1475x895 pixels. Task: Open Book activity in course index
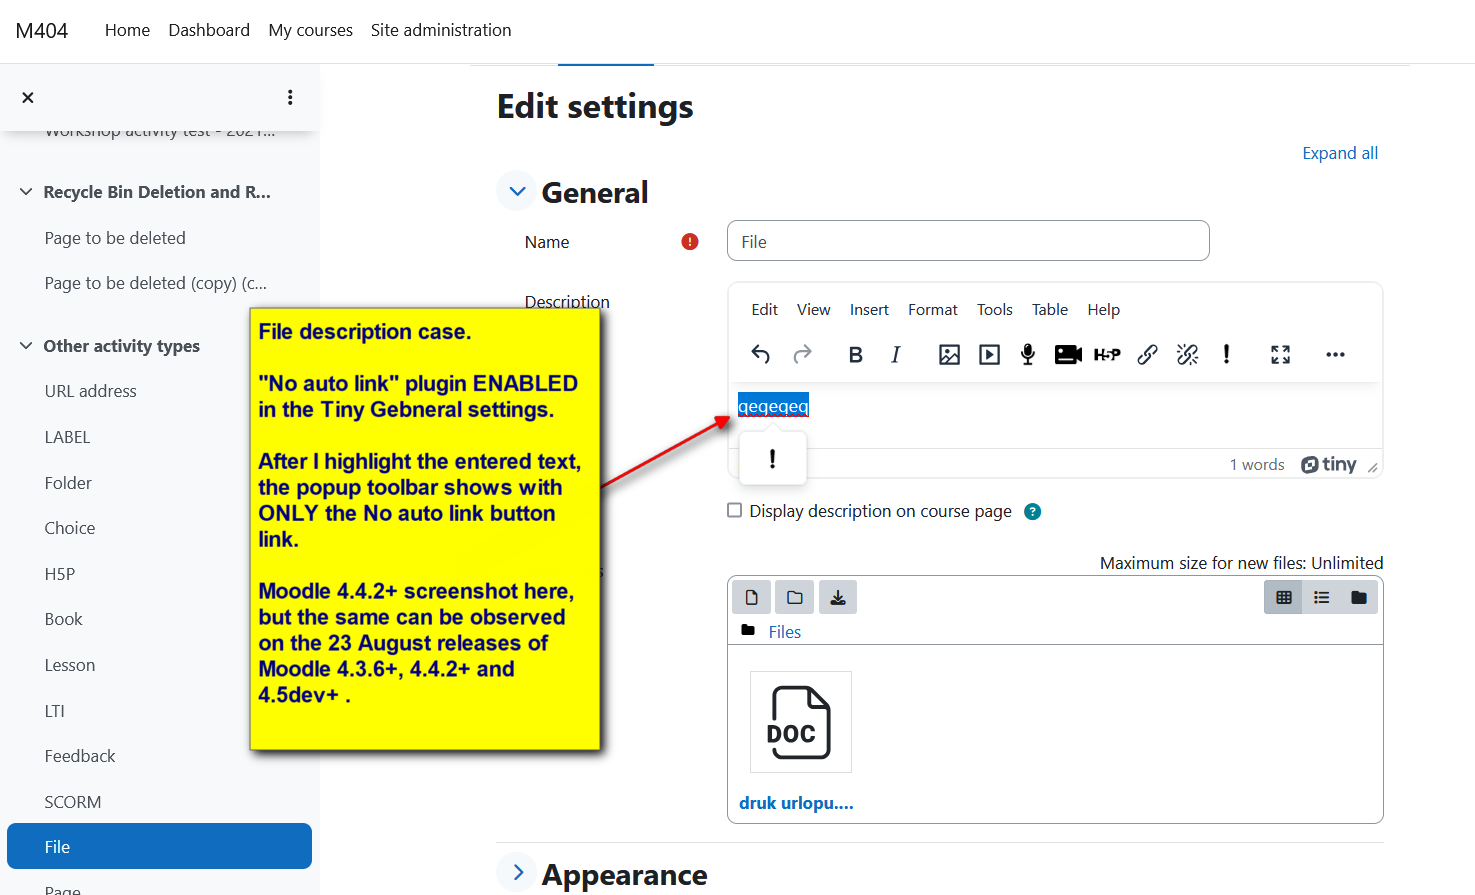tap(63, 619)
